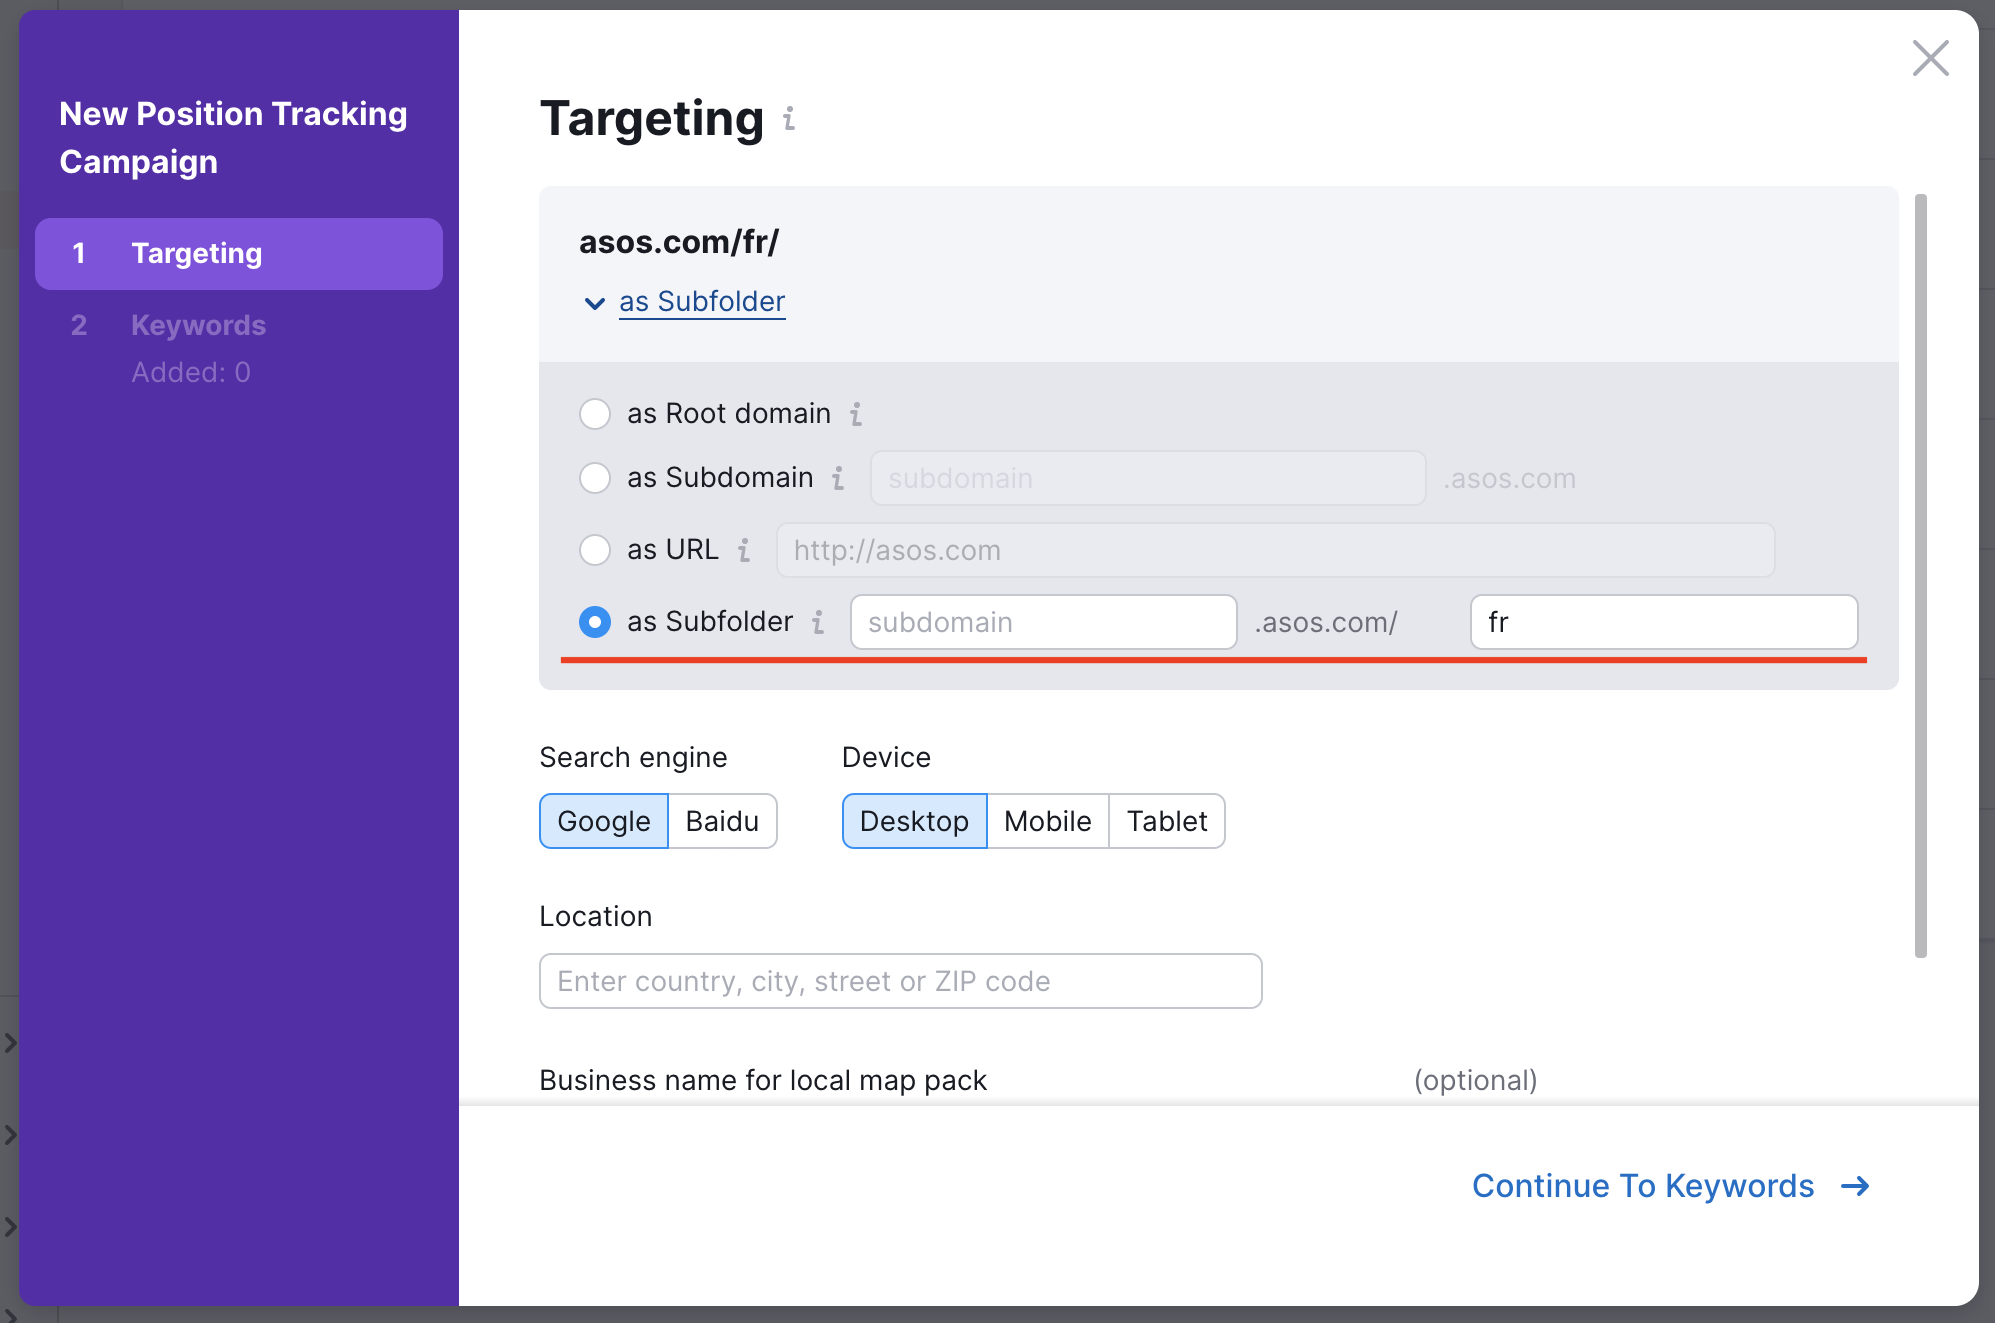The width and height of the screenshot is (1995, 1323).
Task: Click info icon beside Root domain option
Action: 856,414
